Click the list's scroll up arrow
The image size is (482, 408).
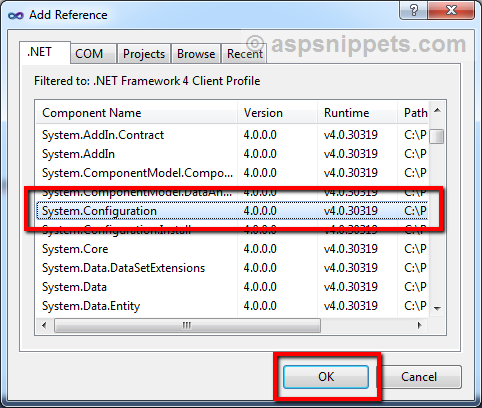tap(437, 110)
